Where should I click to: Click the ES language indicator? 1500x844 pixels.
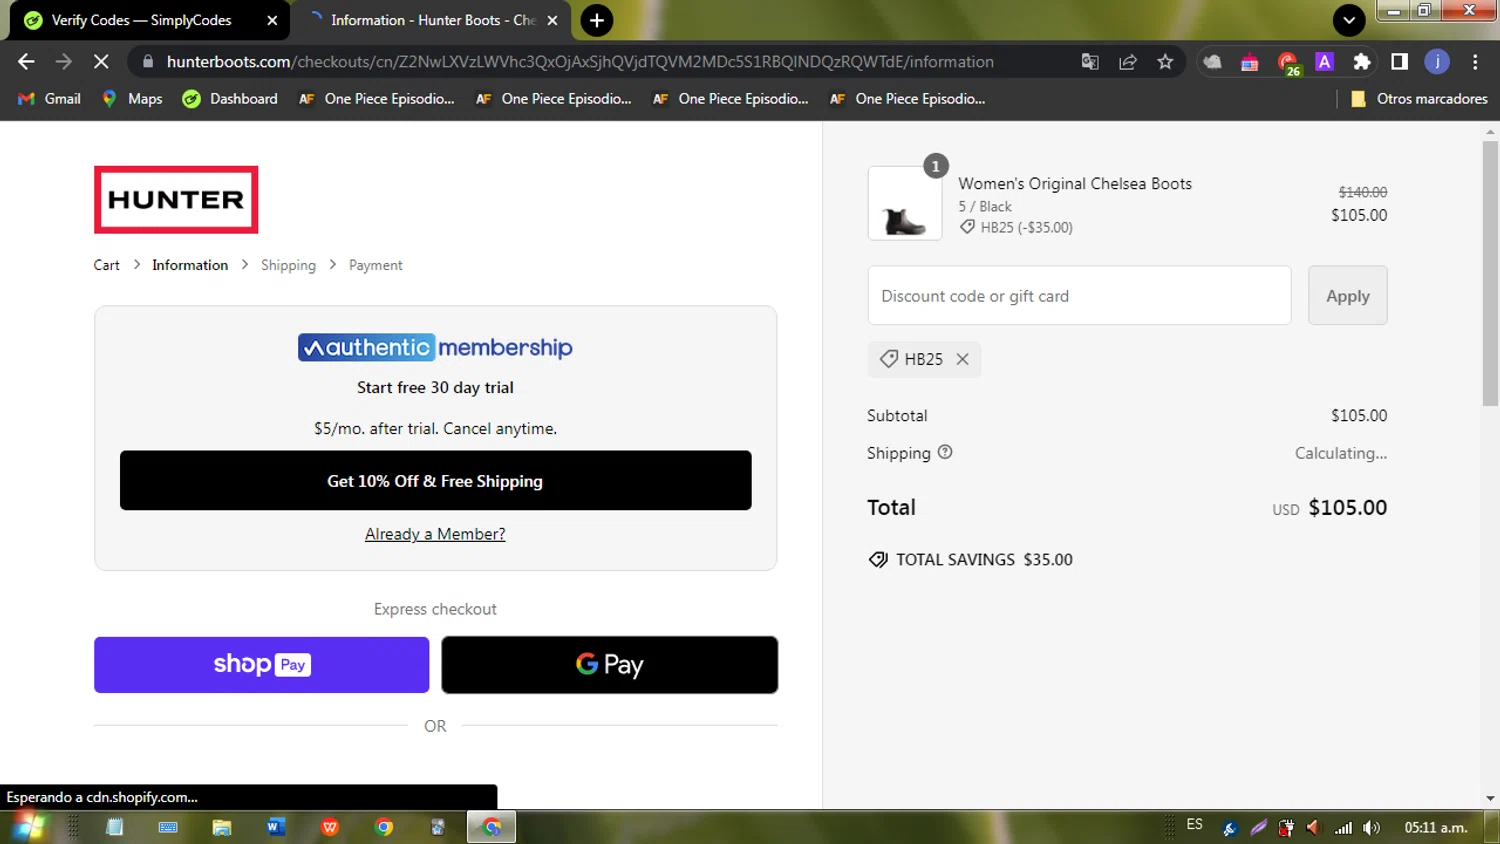[x=1194, y=825]
